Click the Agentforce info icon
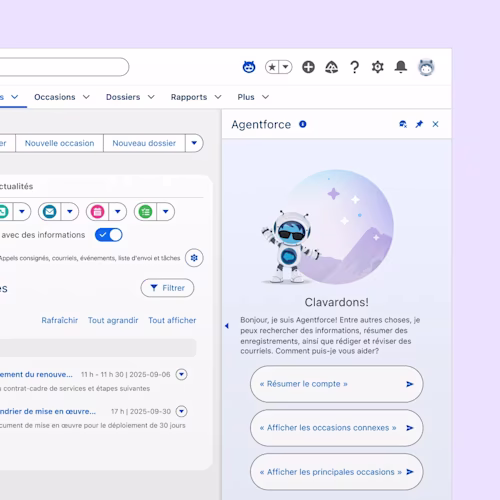 click(303, 124)
